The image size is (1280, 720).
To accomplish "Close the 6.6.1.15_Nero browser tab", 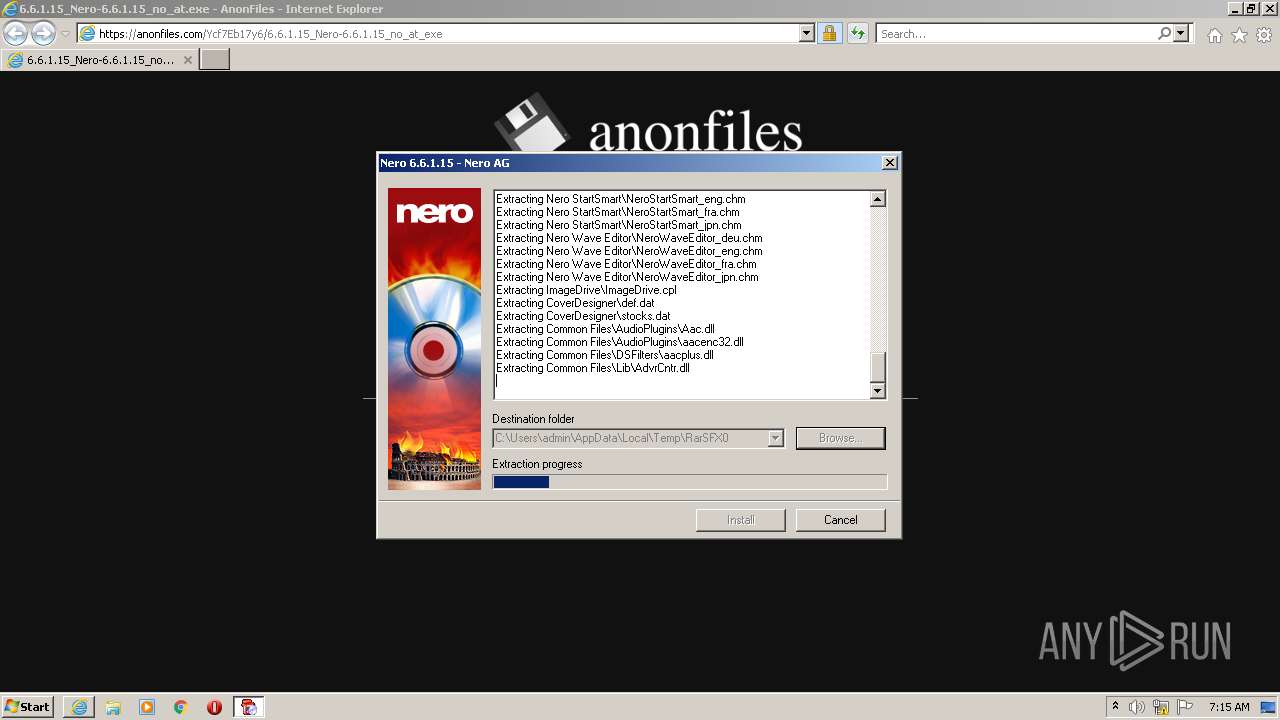I will point(187,60).
